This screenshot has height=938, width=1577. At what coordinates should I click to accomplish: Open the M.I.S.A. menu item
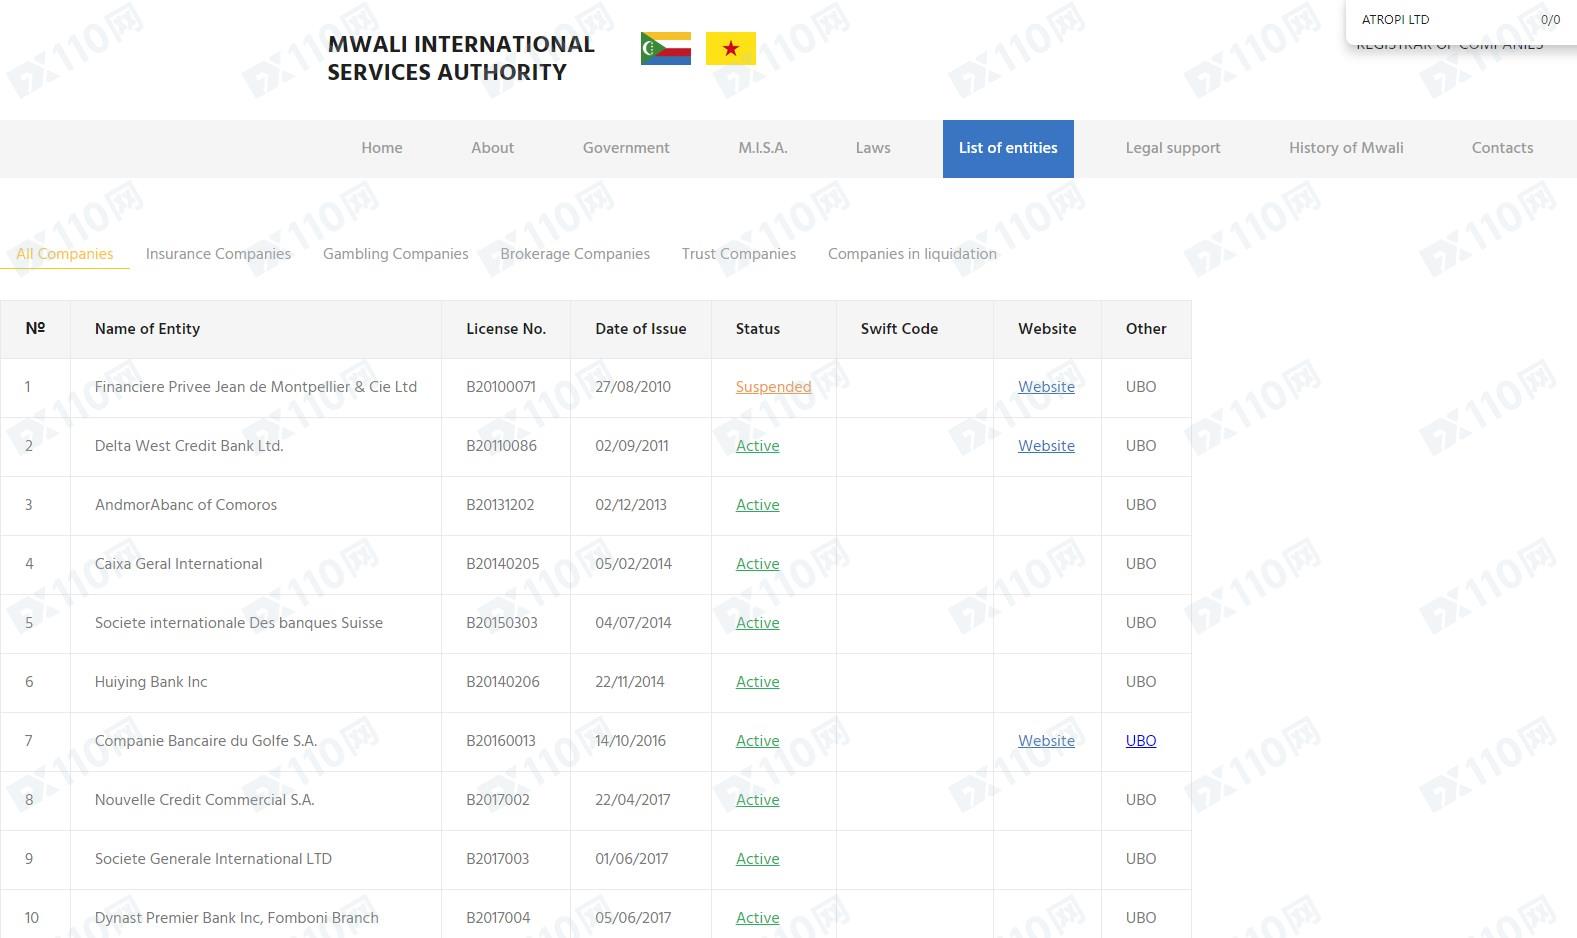pos(763,148)
